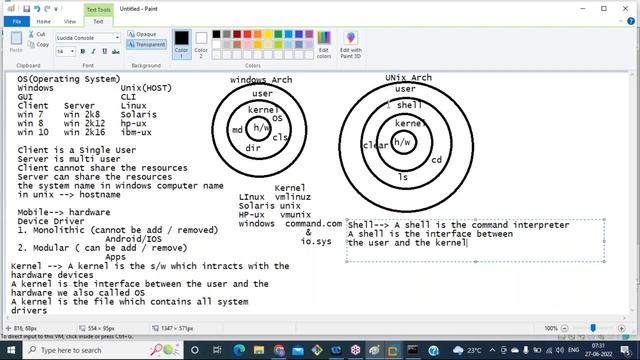Pick the orange color swatch
This screenshot has width=640, height=360.
pyautogui.click(x=258, y=34)
